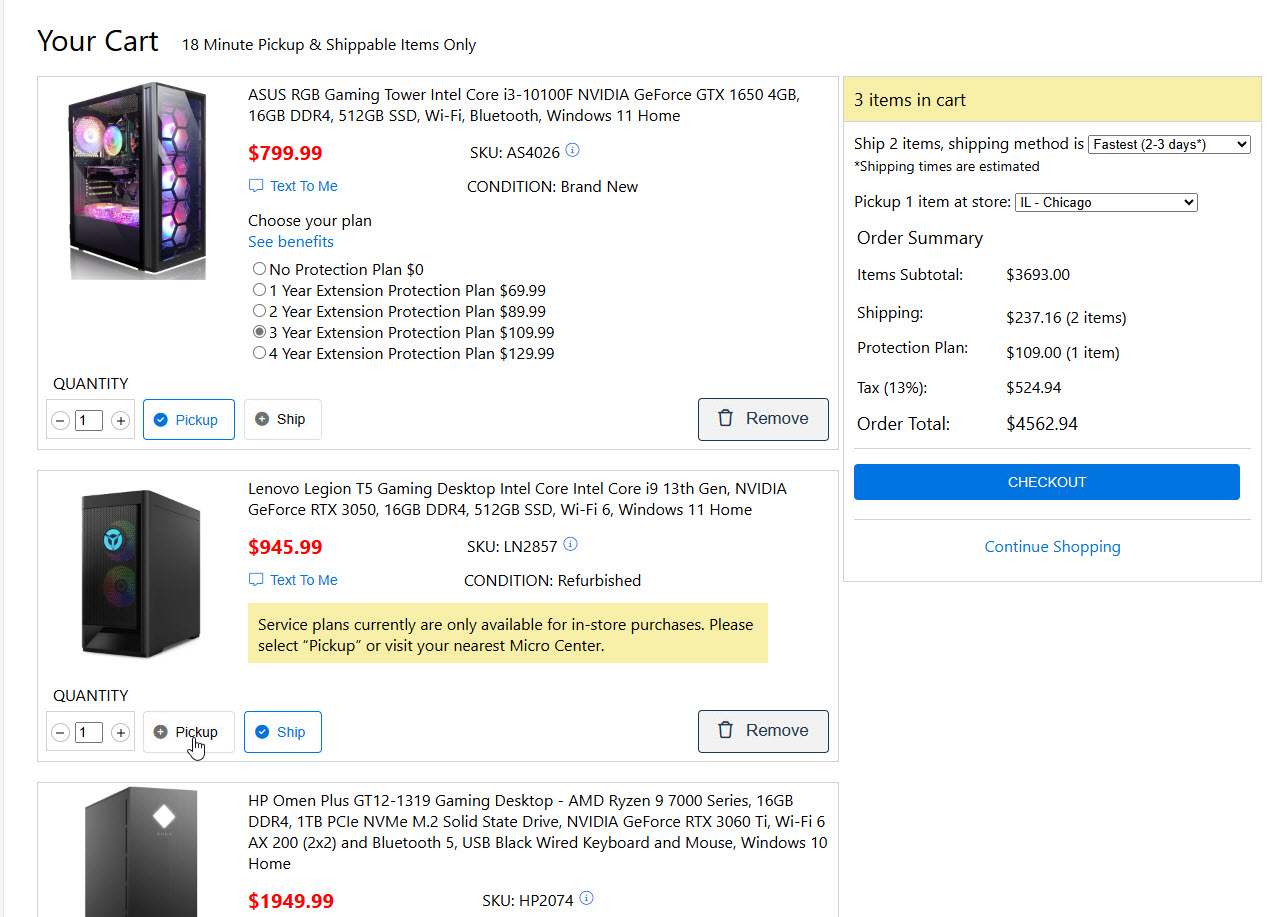This screenshot has height=917, width=1282.
Task: Open Continue Shopping link
Action: pos(1052,547)
